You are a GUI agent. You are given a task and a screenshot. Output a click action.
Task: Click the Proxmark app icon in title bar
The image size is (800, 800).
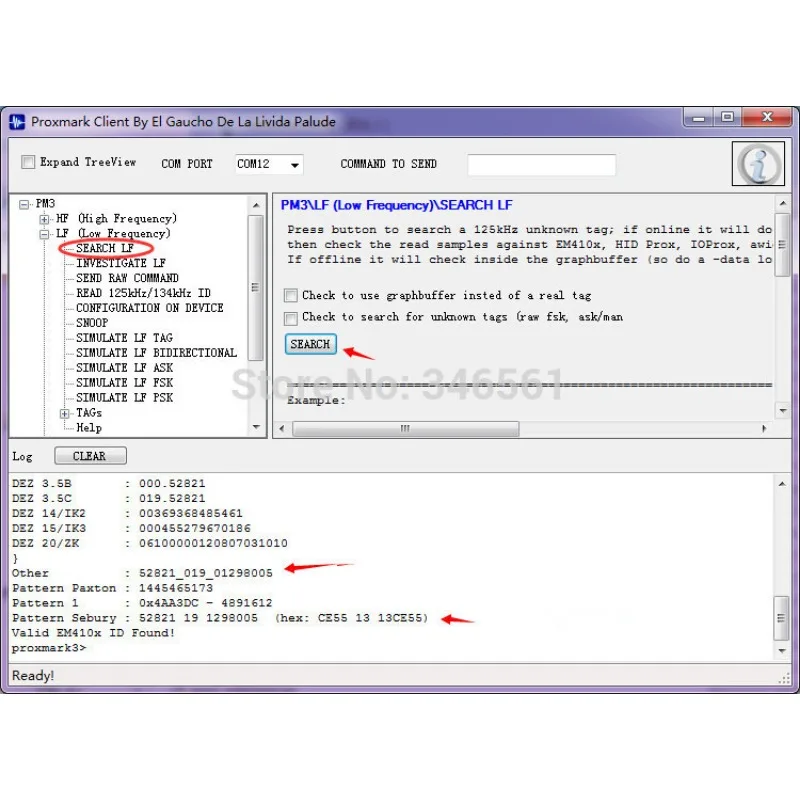[17, 122]
